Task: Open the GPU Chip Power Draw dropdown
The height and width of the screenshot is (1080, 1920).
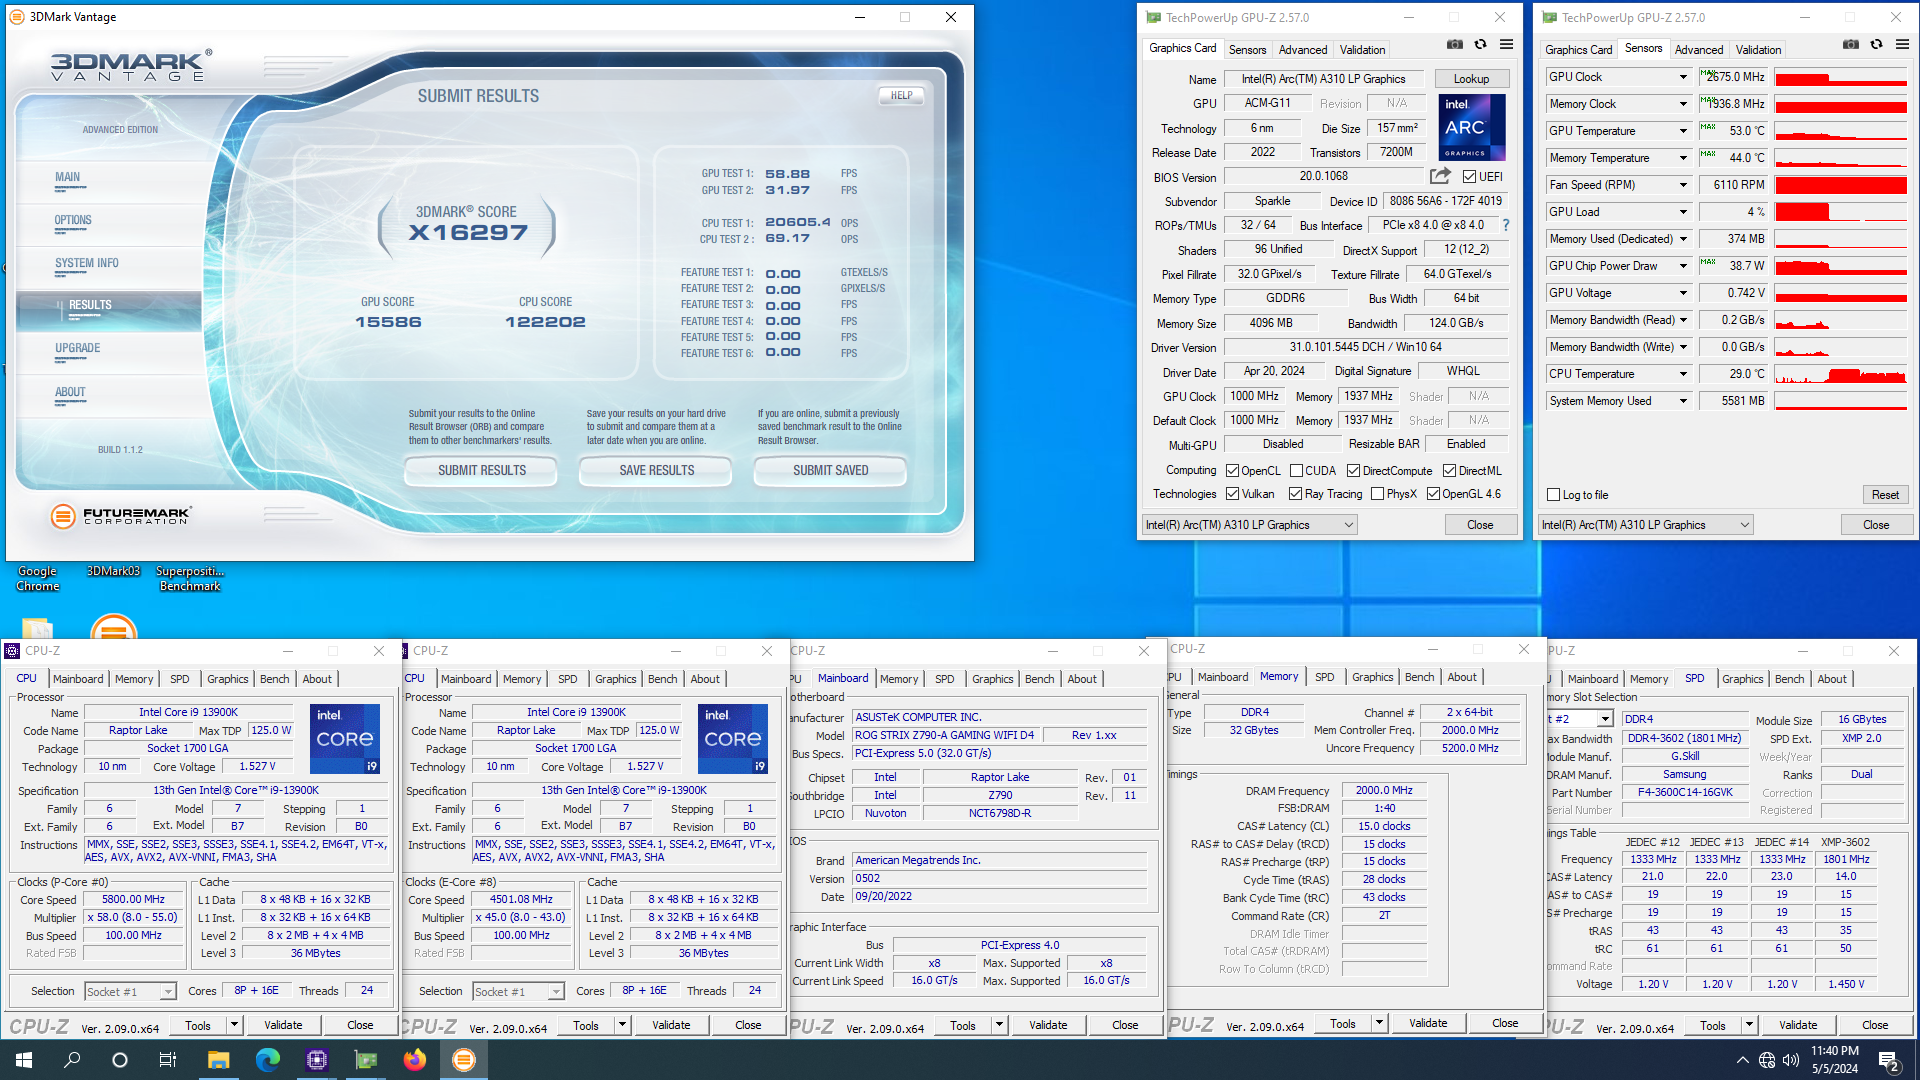Action: [1683, 266]
